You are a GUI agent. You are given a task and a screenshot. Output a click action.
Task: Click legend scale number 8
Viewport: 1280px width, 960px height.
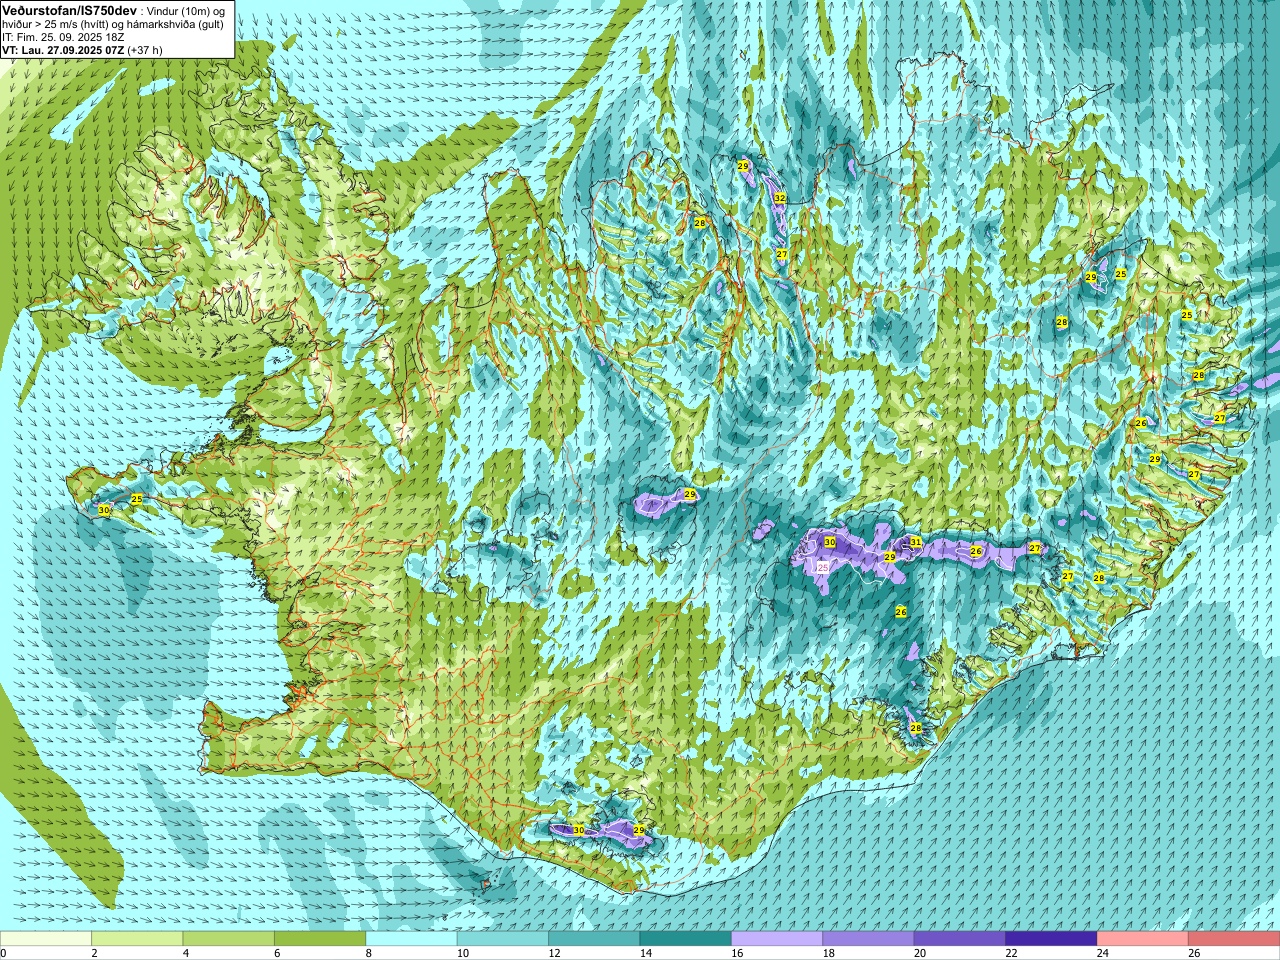pos(369,953)
